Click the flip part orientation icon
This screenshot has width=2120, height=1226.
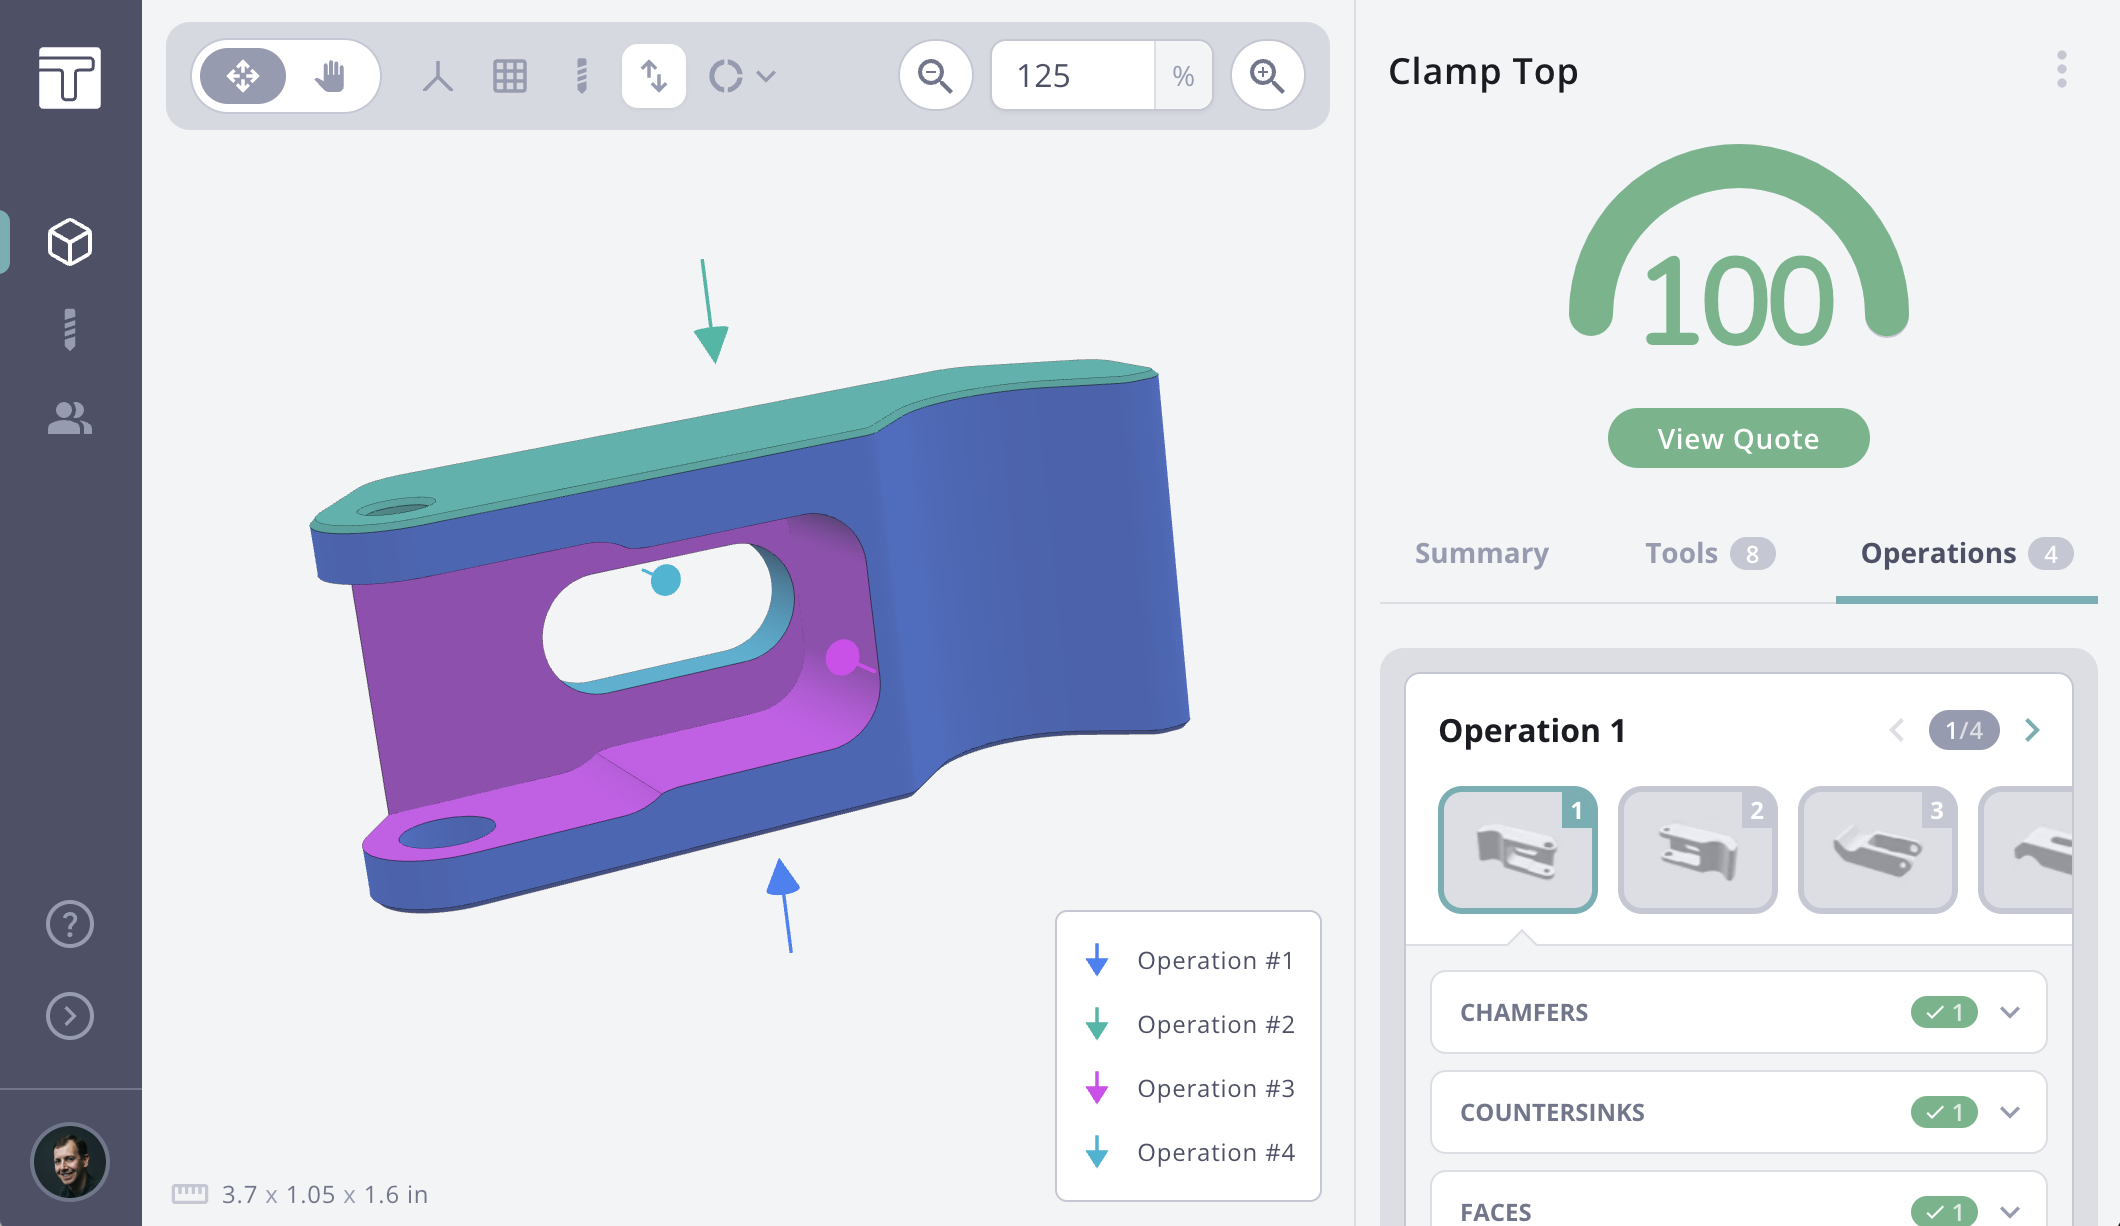point(653,75)
